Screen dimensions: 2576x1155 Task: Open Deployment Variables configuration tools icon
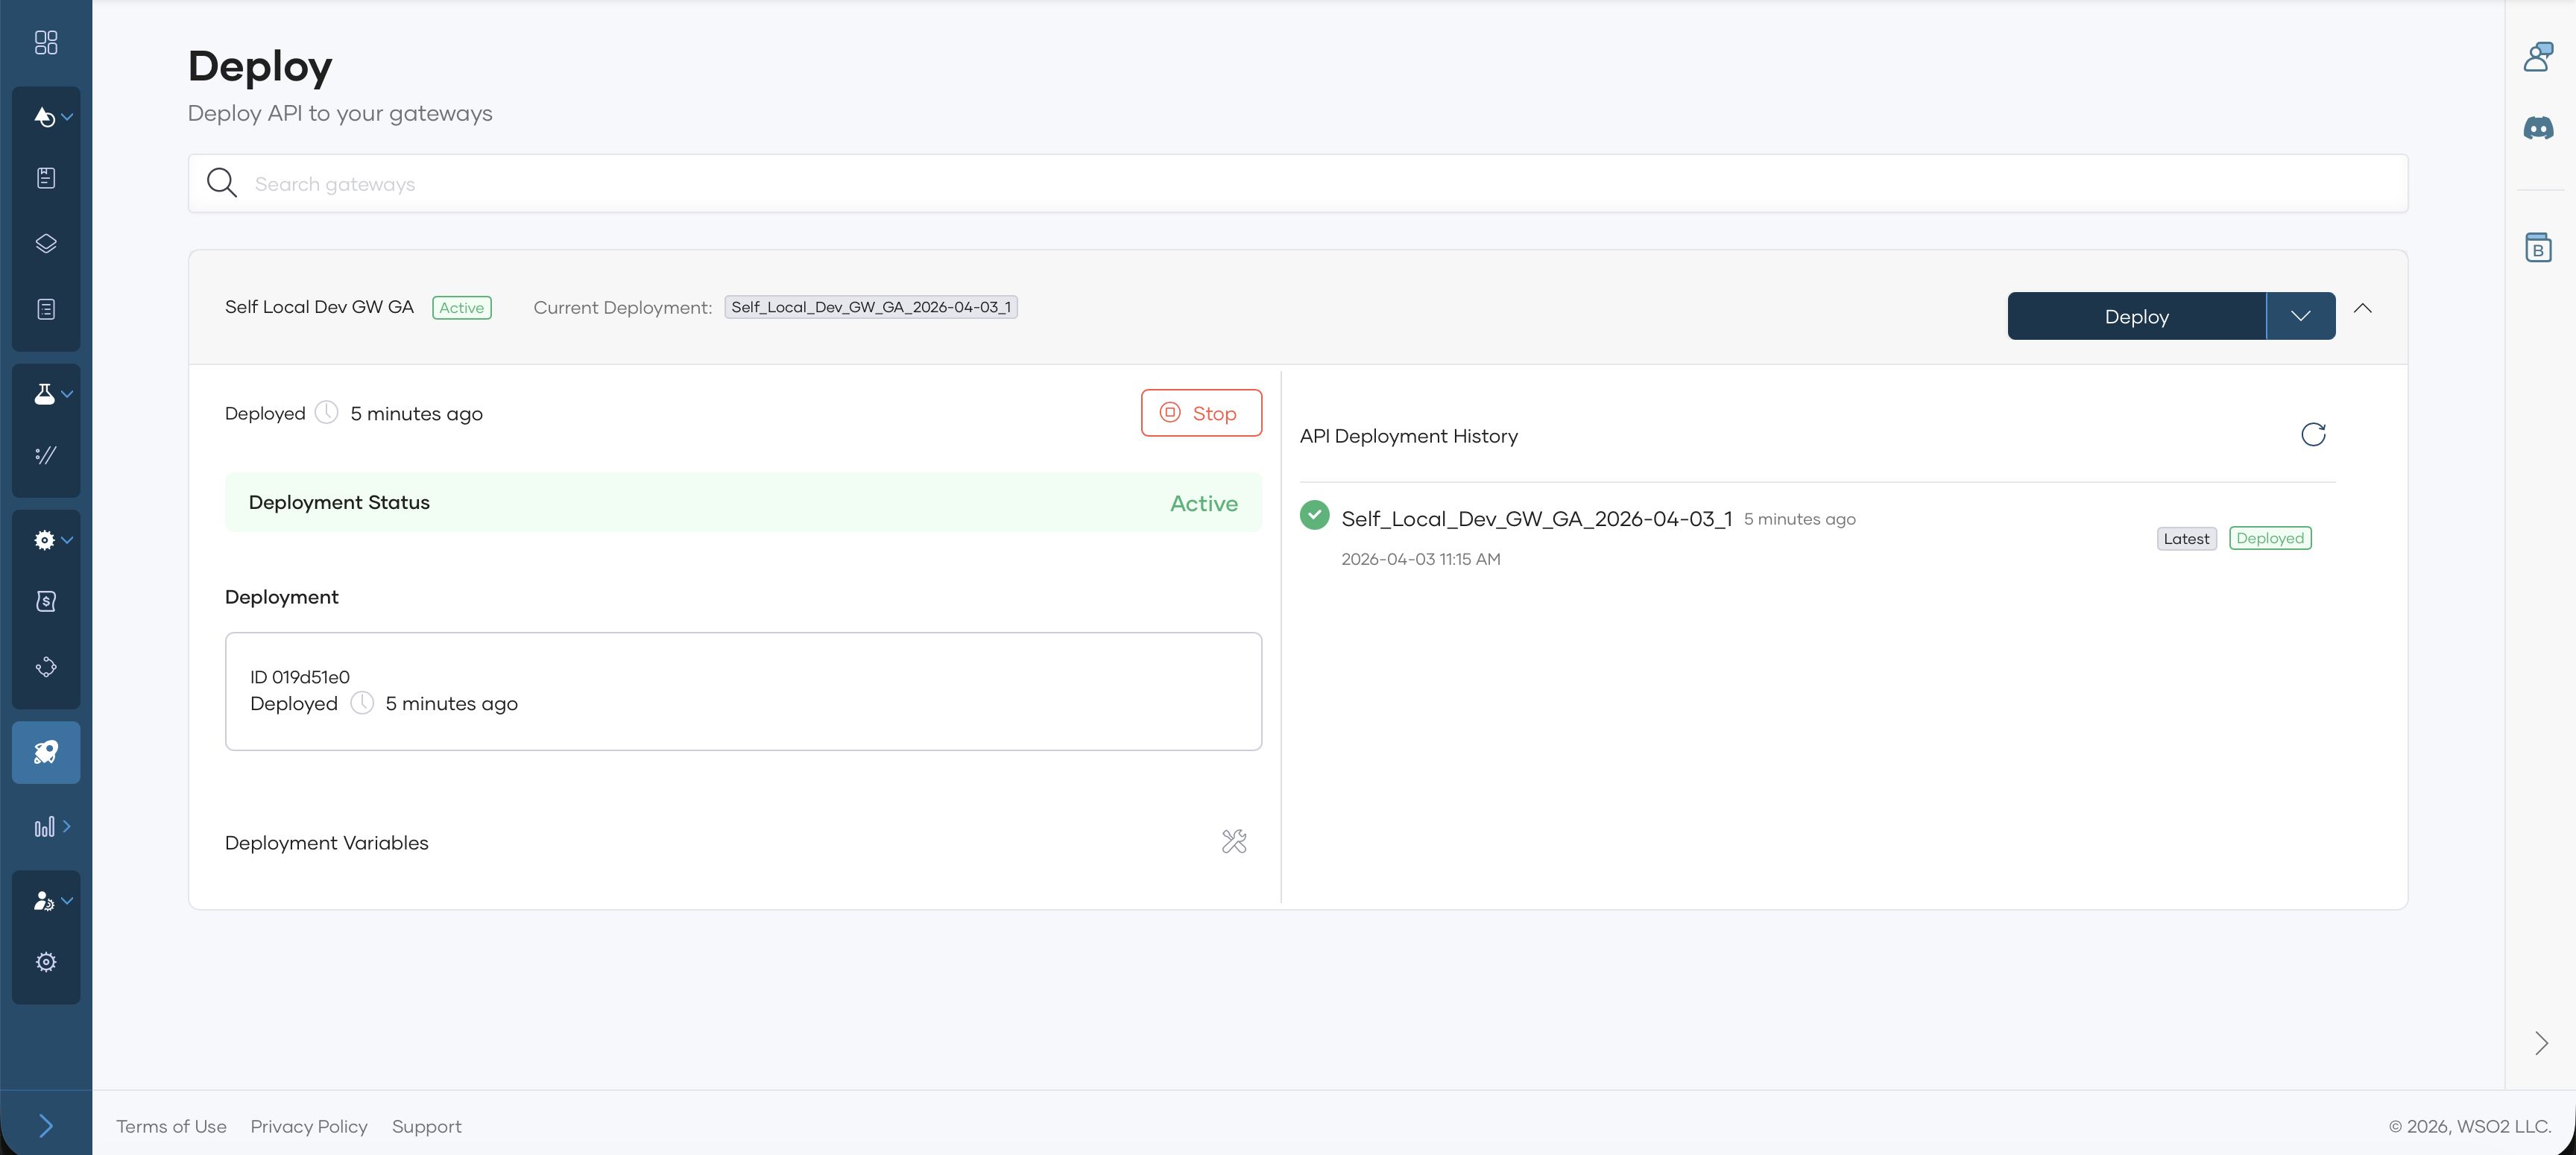point(1234,841)
